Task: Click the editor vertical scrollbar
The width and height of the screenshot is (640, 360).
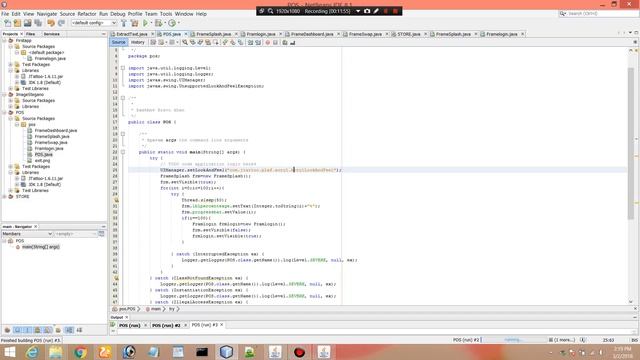Action: pyautogui.click(x=631, y=143)
